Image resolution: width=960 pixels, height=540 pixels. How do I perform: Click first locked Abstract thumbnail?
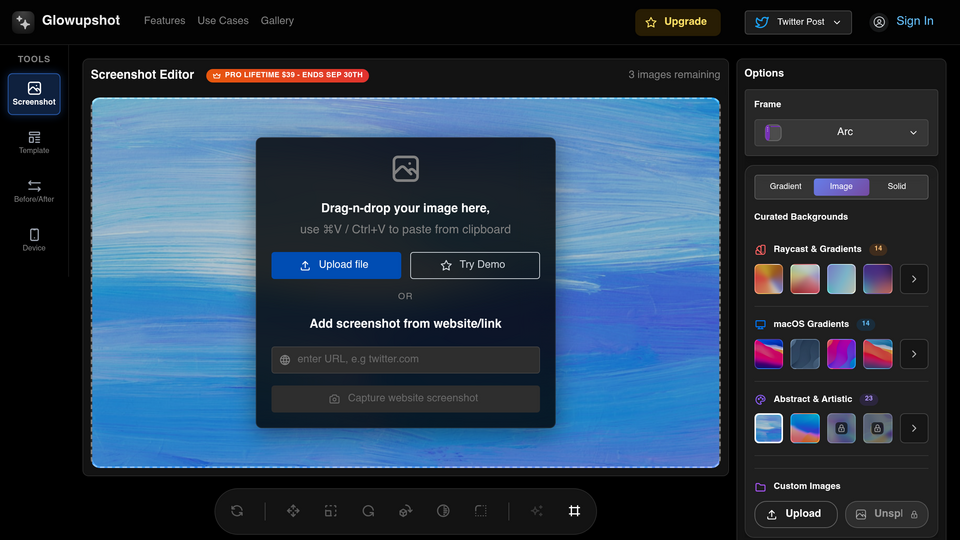click(841, 429)
